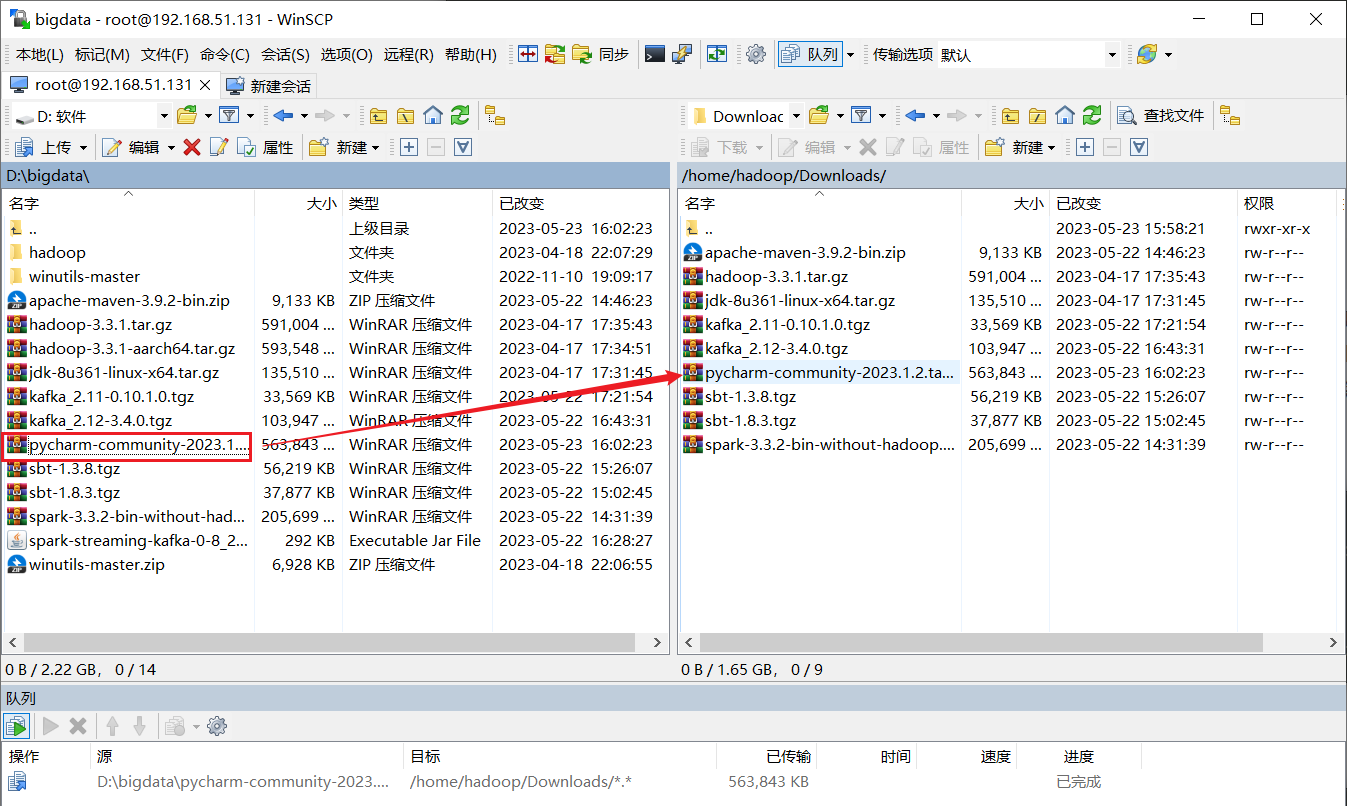Click local select files plus icon
Viewport: 1347px width, 806px height.
click(409, 147)
